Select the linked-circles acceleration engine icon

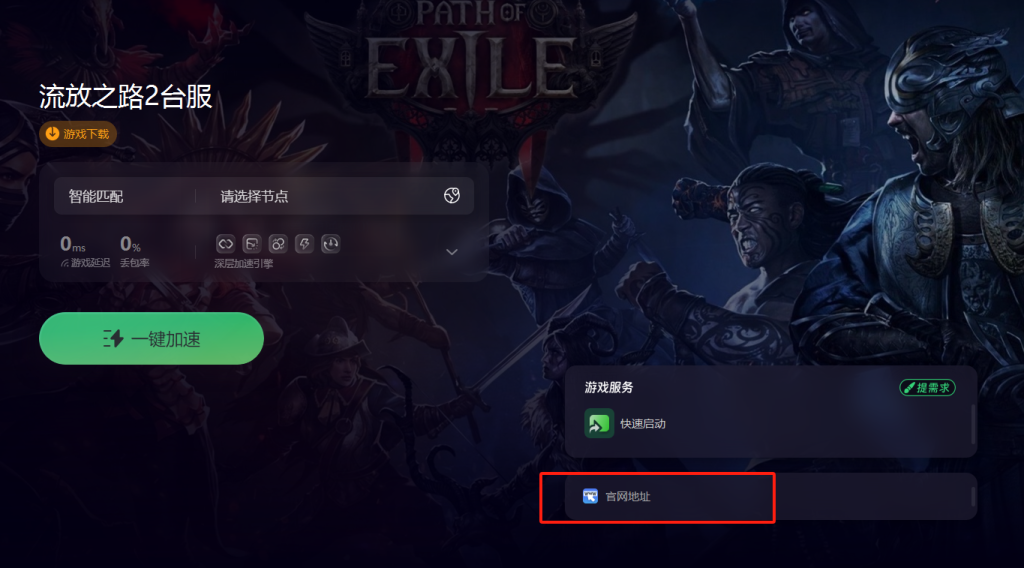[278, 244]
